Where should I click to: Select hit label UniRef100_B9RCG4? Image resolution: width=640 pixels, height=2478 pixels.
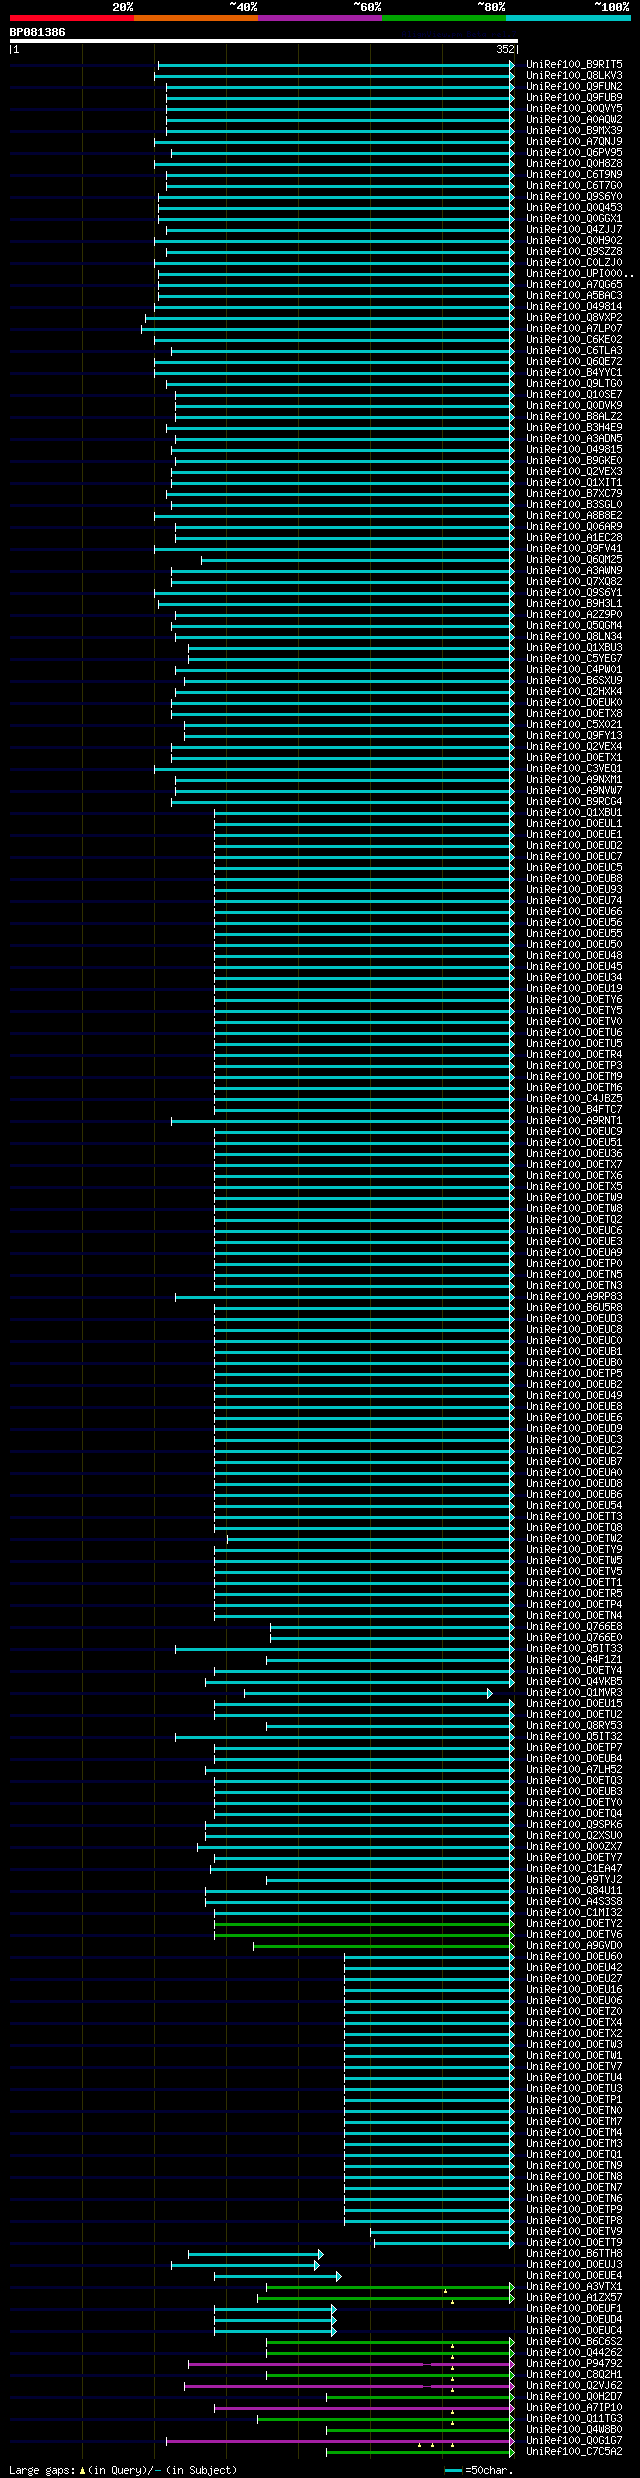click(574, 801)
